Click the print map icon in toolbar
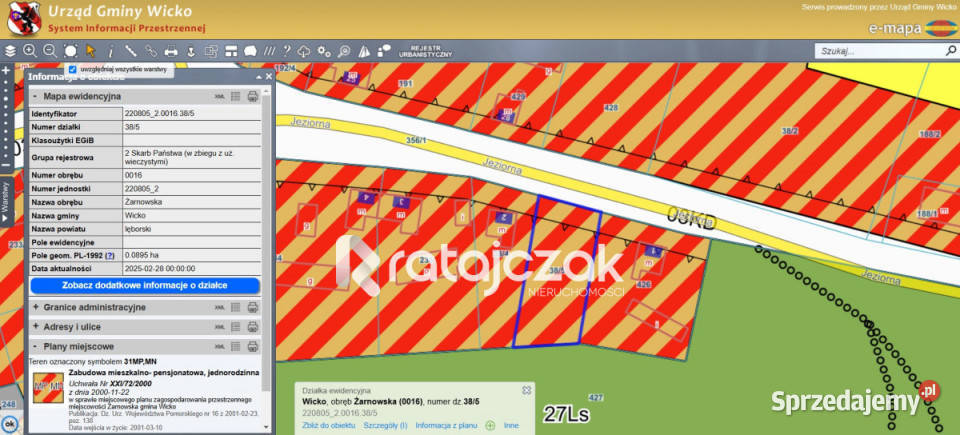 tap(171, 50)
